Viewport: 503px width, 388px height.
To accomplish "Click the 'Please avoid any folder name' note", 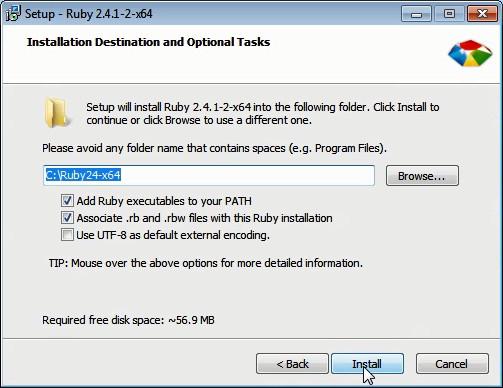I will click(214, 148).
